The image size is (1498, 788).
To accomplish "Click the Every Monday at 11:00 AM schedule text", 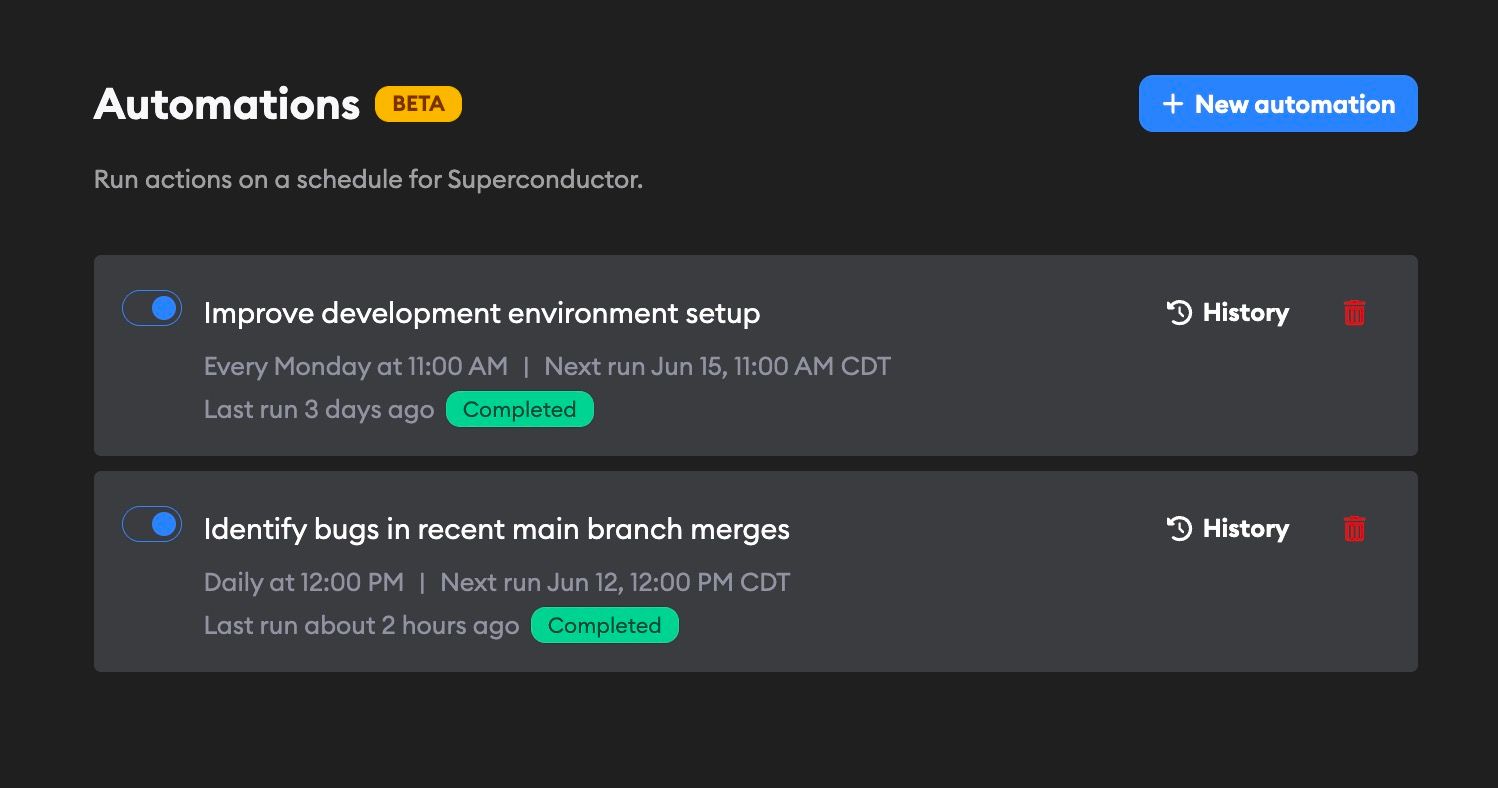I will click(x=356, y=366).
